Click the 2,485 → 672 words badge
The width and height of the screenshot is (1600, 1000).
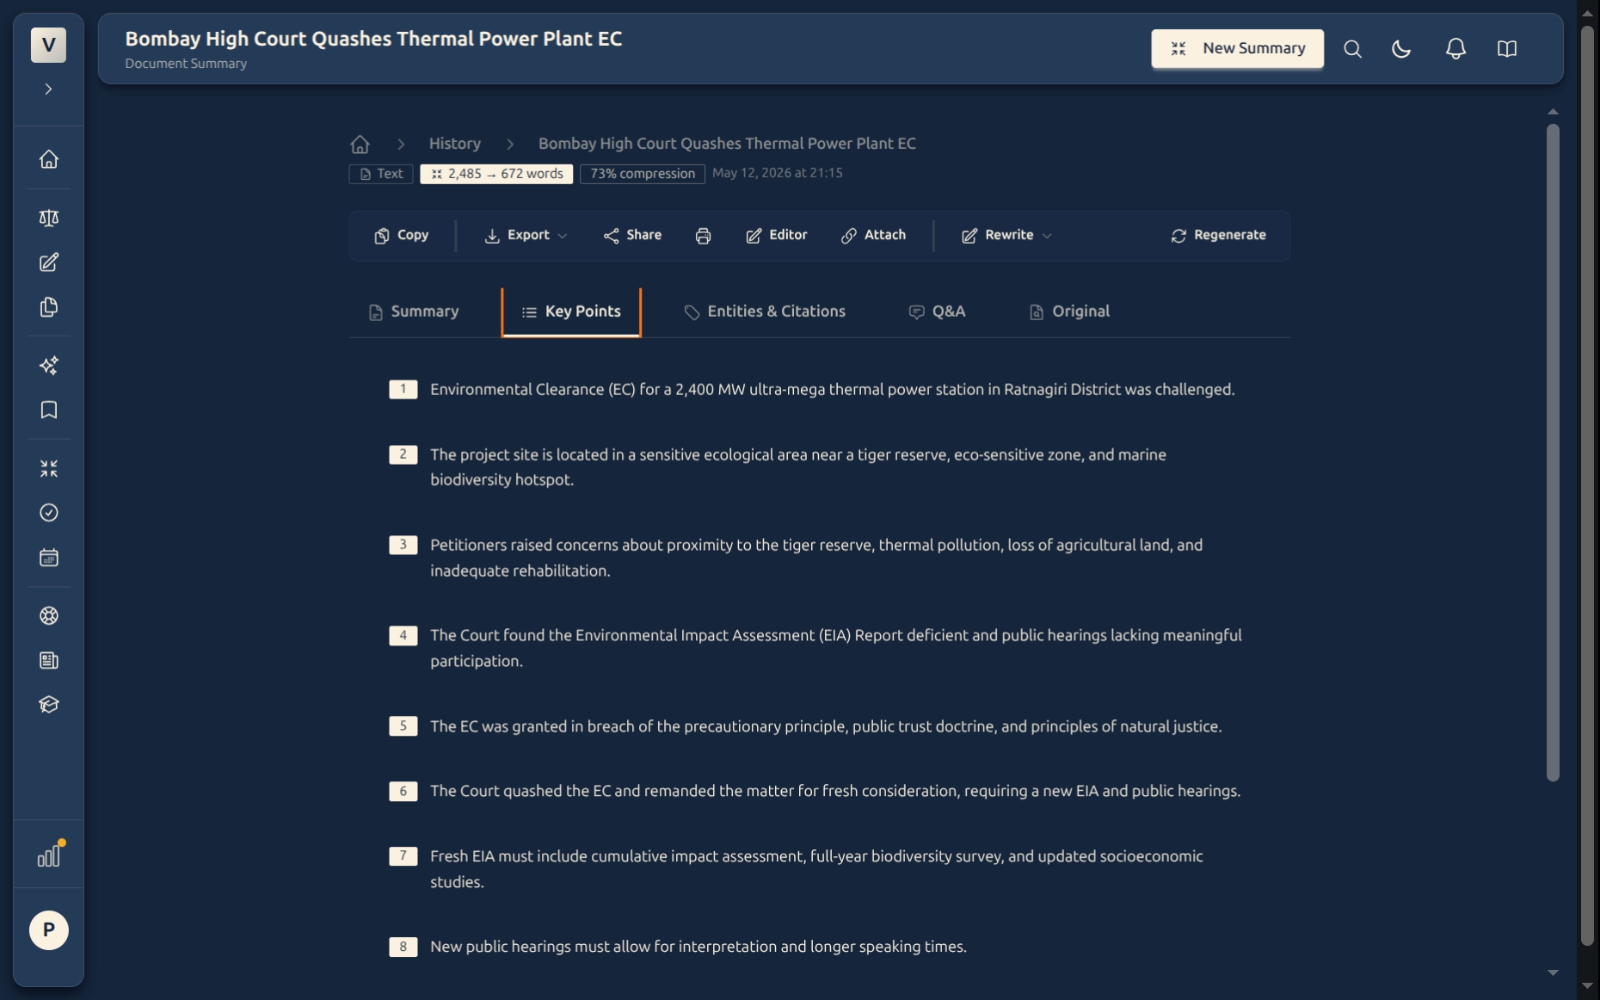tap(497, 174)
